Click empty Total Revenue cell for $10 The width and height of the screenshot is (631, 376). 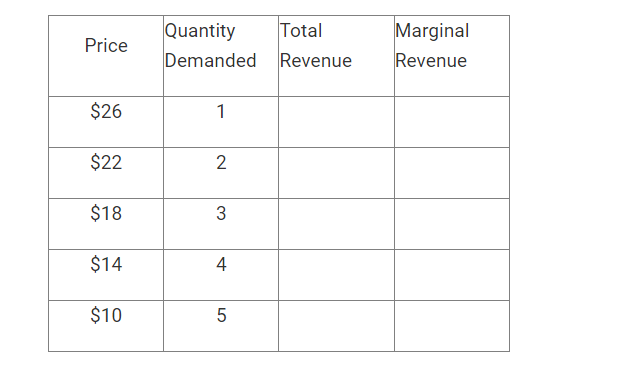336,326
